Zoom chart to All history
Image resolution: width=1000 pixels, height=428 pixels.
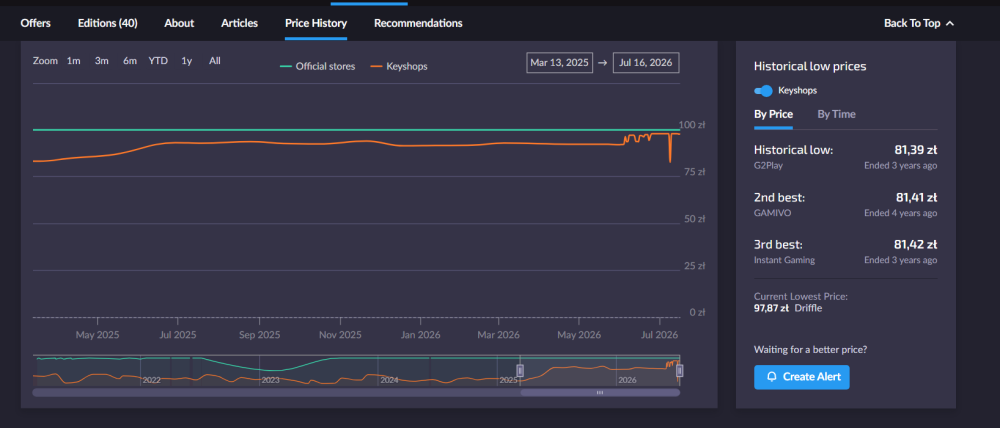[x=215, y=61]
